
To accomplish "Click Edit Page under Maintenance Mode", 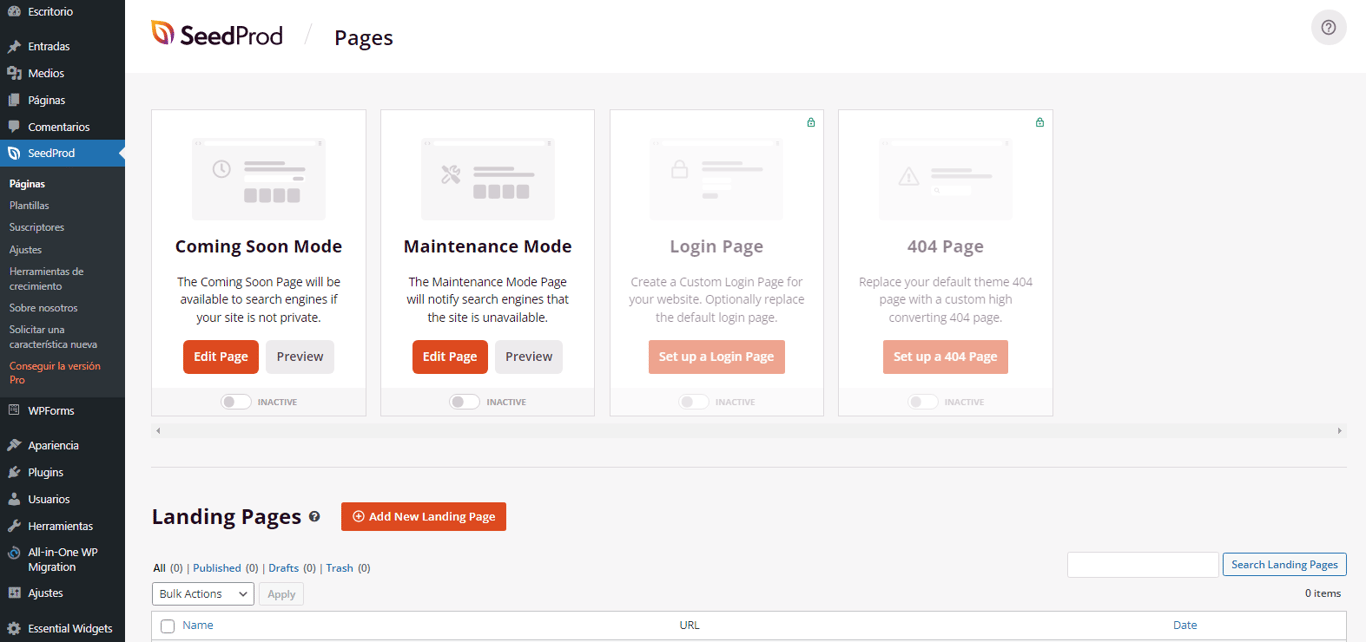I will [x=450, y=357].
